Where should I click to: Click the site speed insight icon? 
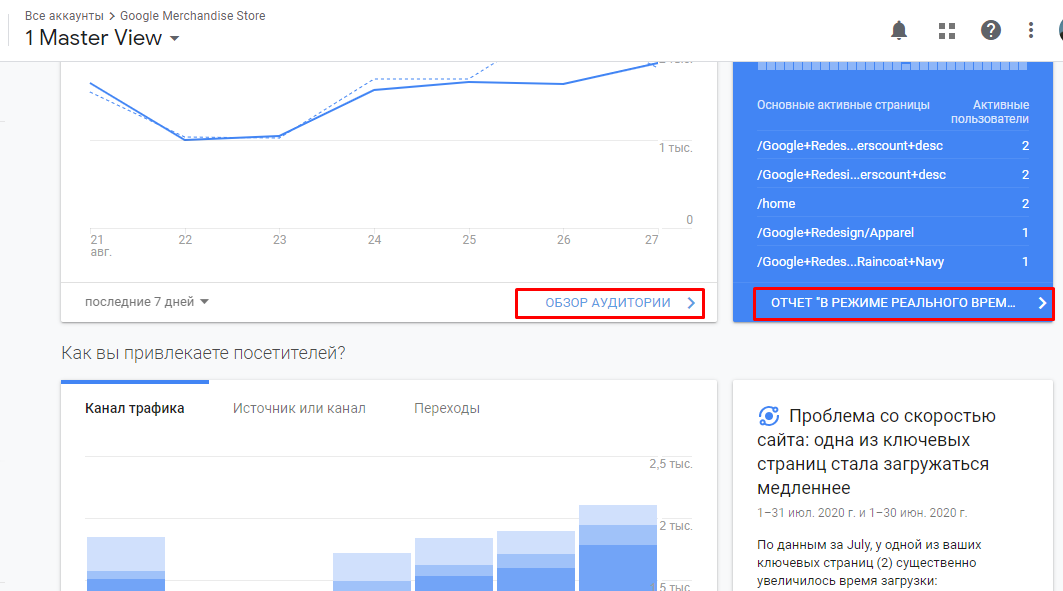click(x=769, y=415)
